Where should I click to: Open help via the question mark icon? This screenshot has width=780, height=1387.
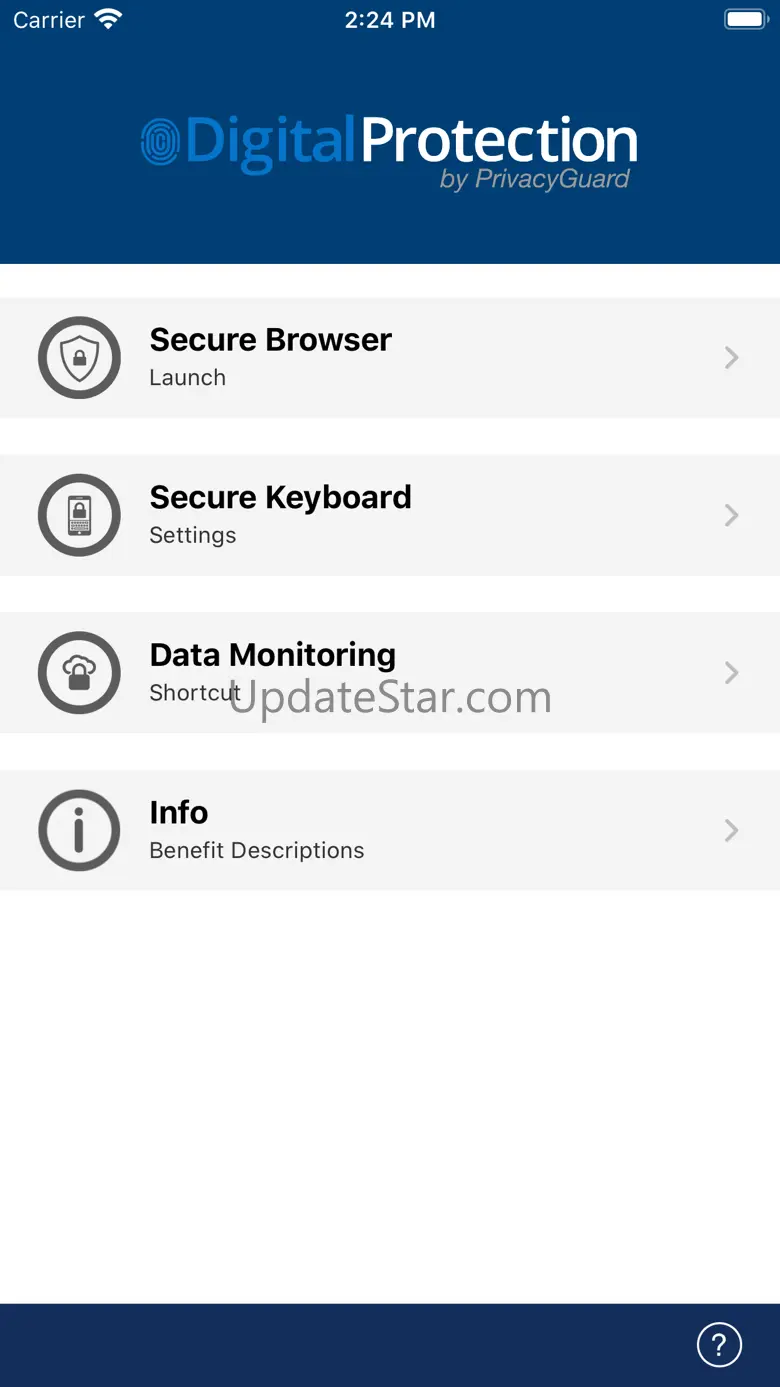click(719, 1344)
